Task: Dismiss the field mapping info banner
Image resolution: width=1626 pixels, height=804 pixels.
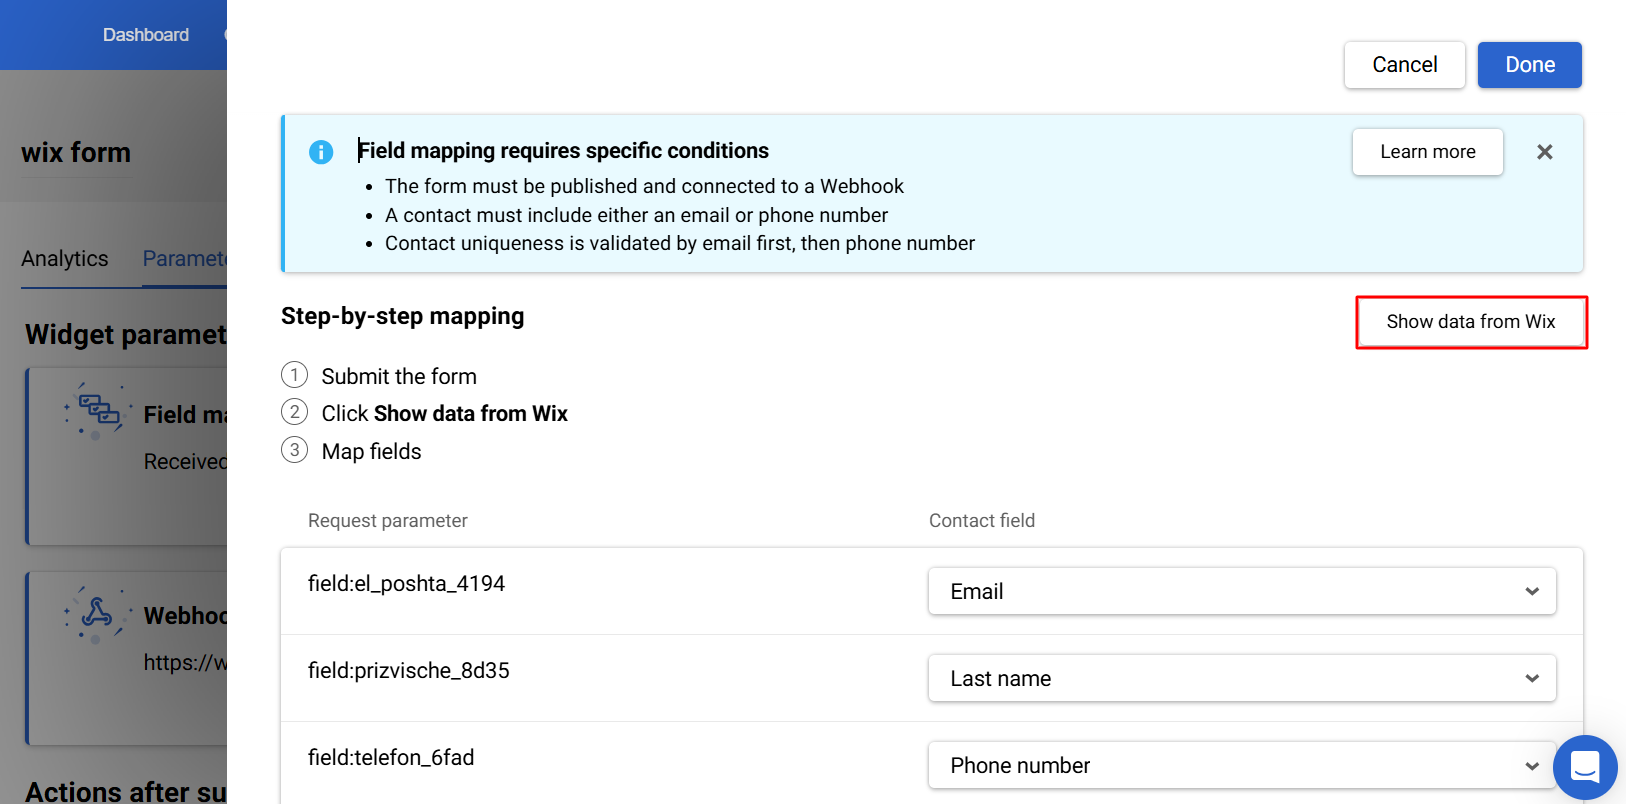Action: coord(1544,152)
